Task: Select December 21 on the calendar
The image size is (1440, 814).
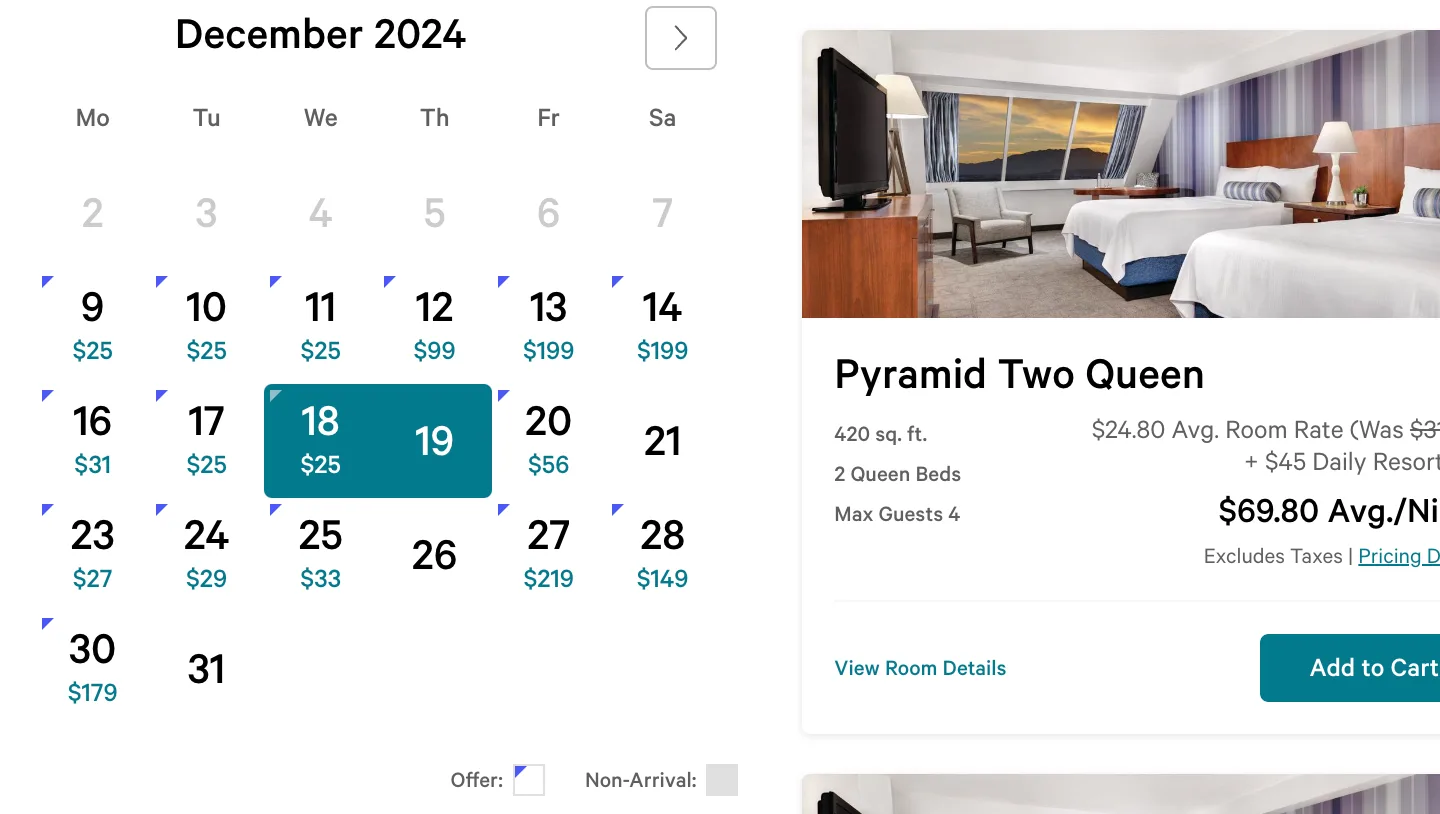Action: click(x=662, y=441)
